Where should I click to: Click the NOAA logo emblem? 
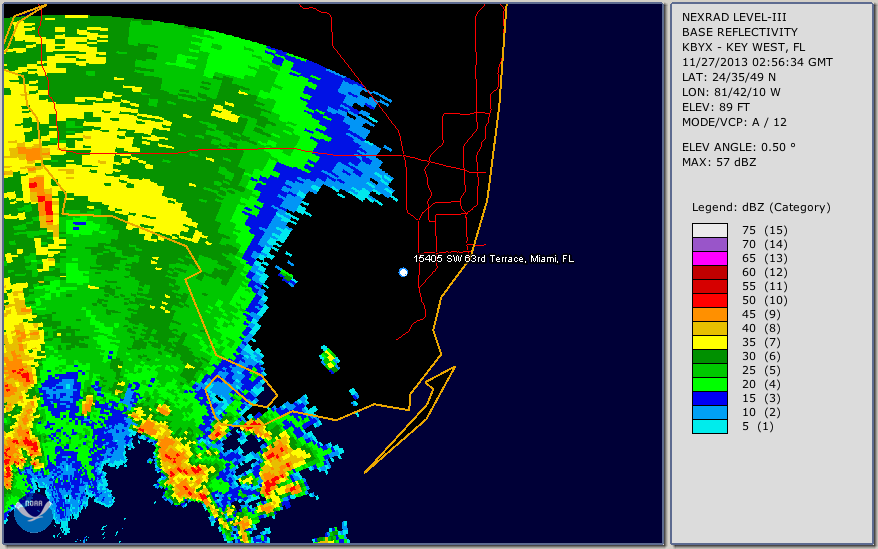(34, 513)
